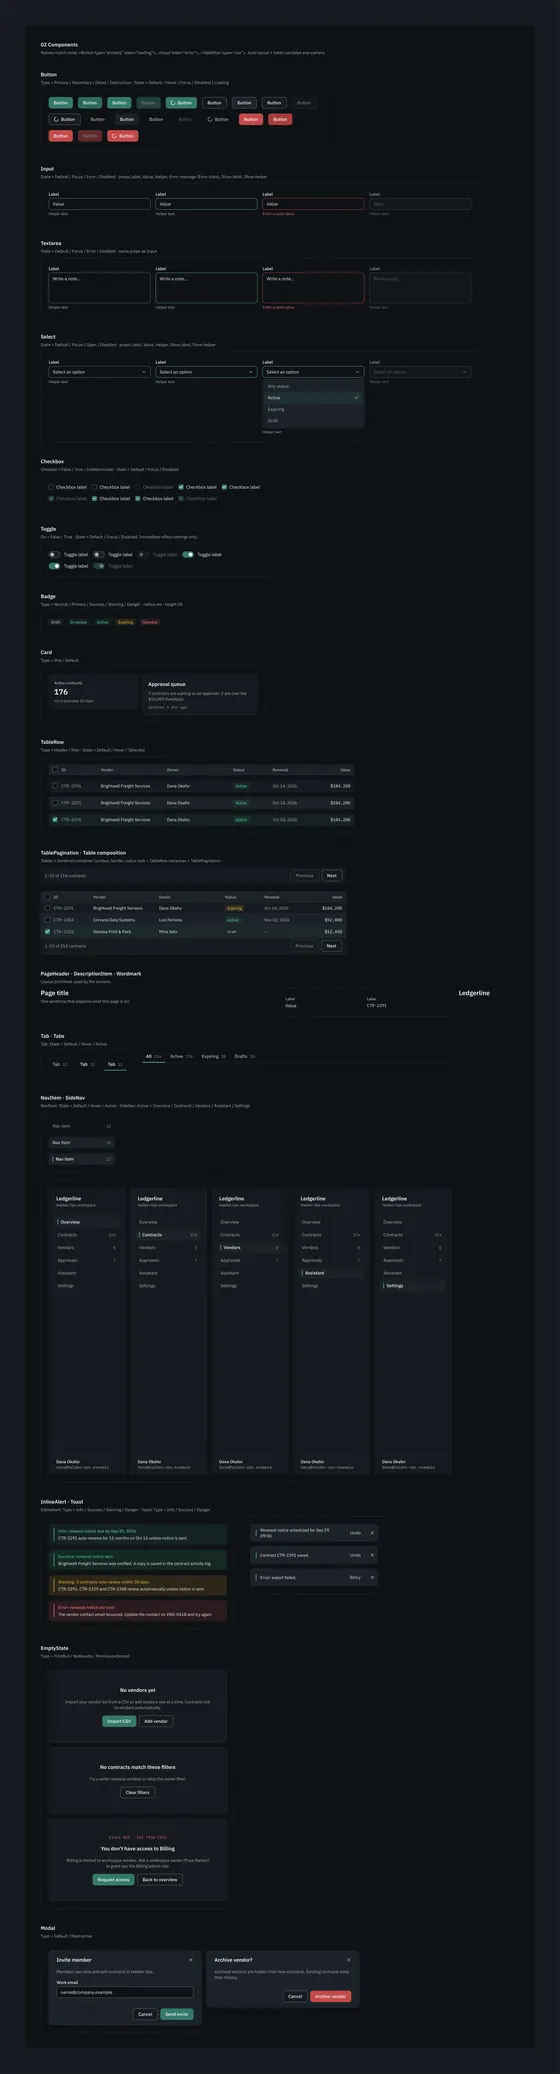The height and width of the screenshot is (2074, 560).
Task: Click the Value input showing 'Enter a valid value'
Action: 313,204
